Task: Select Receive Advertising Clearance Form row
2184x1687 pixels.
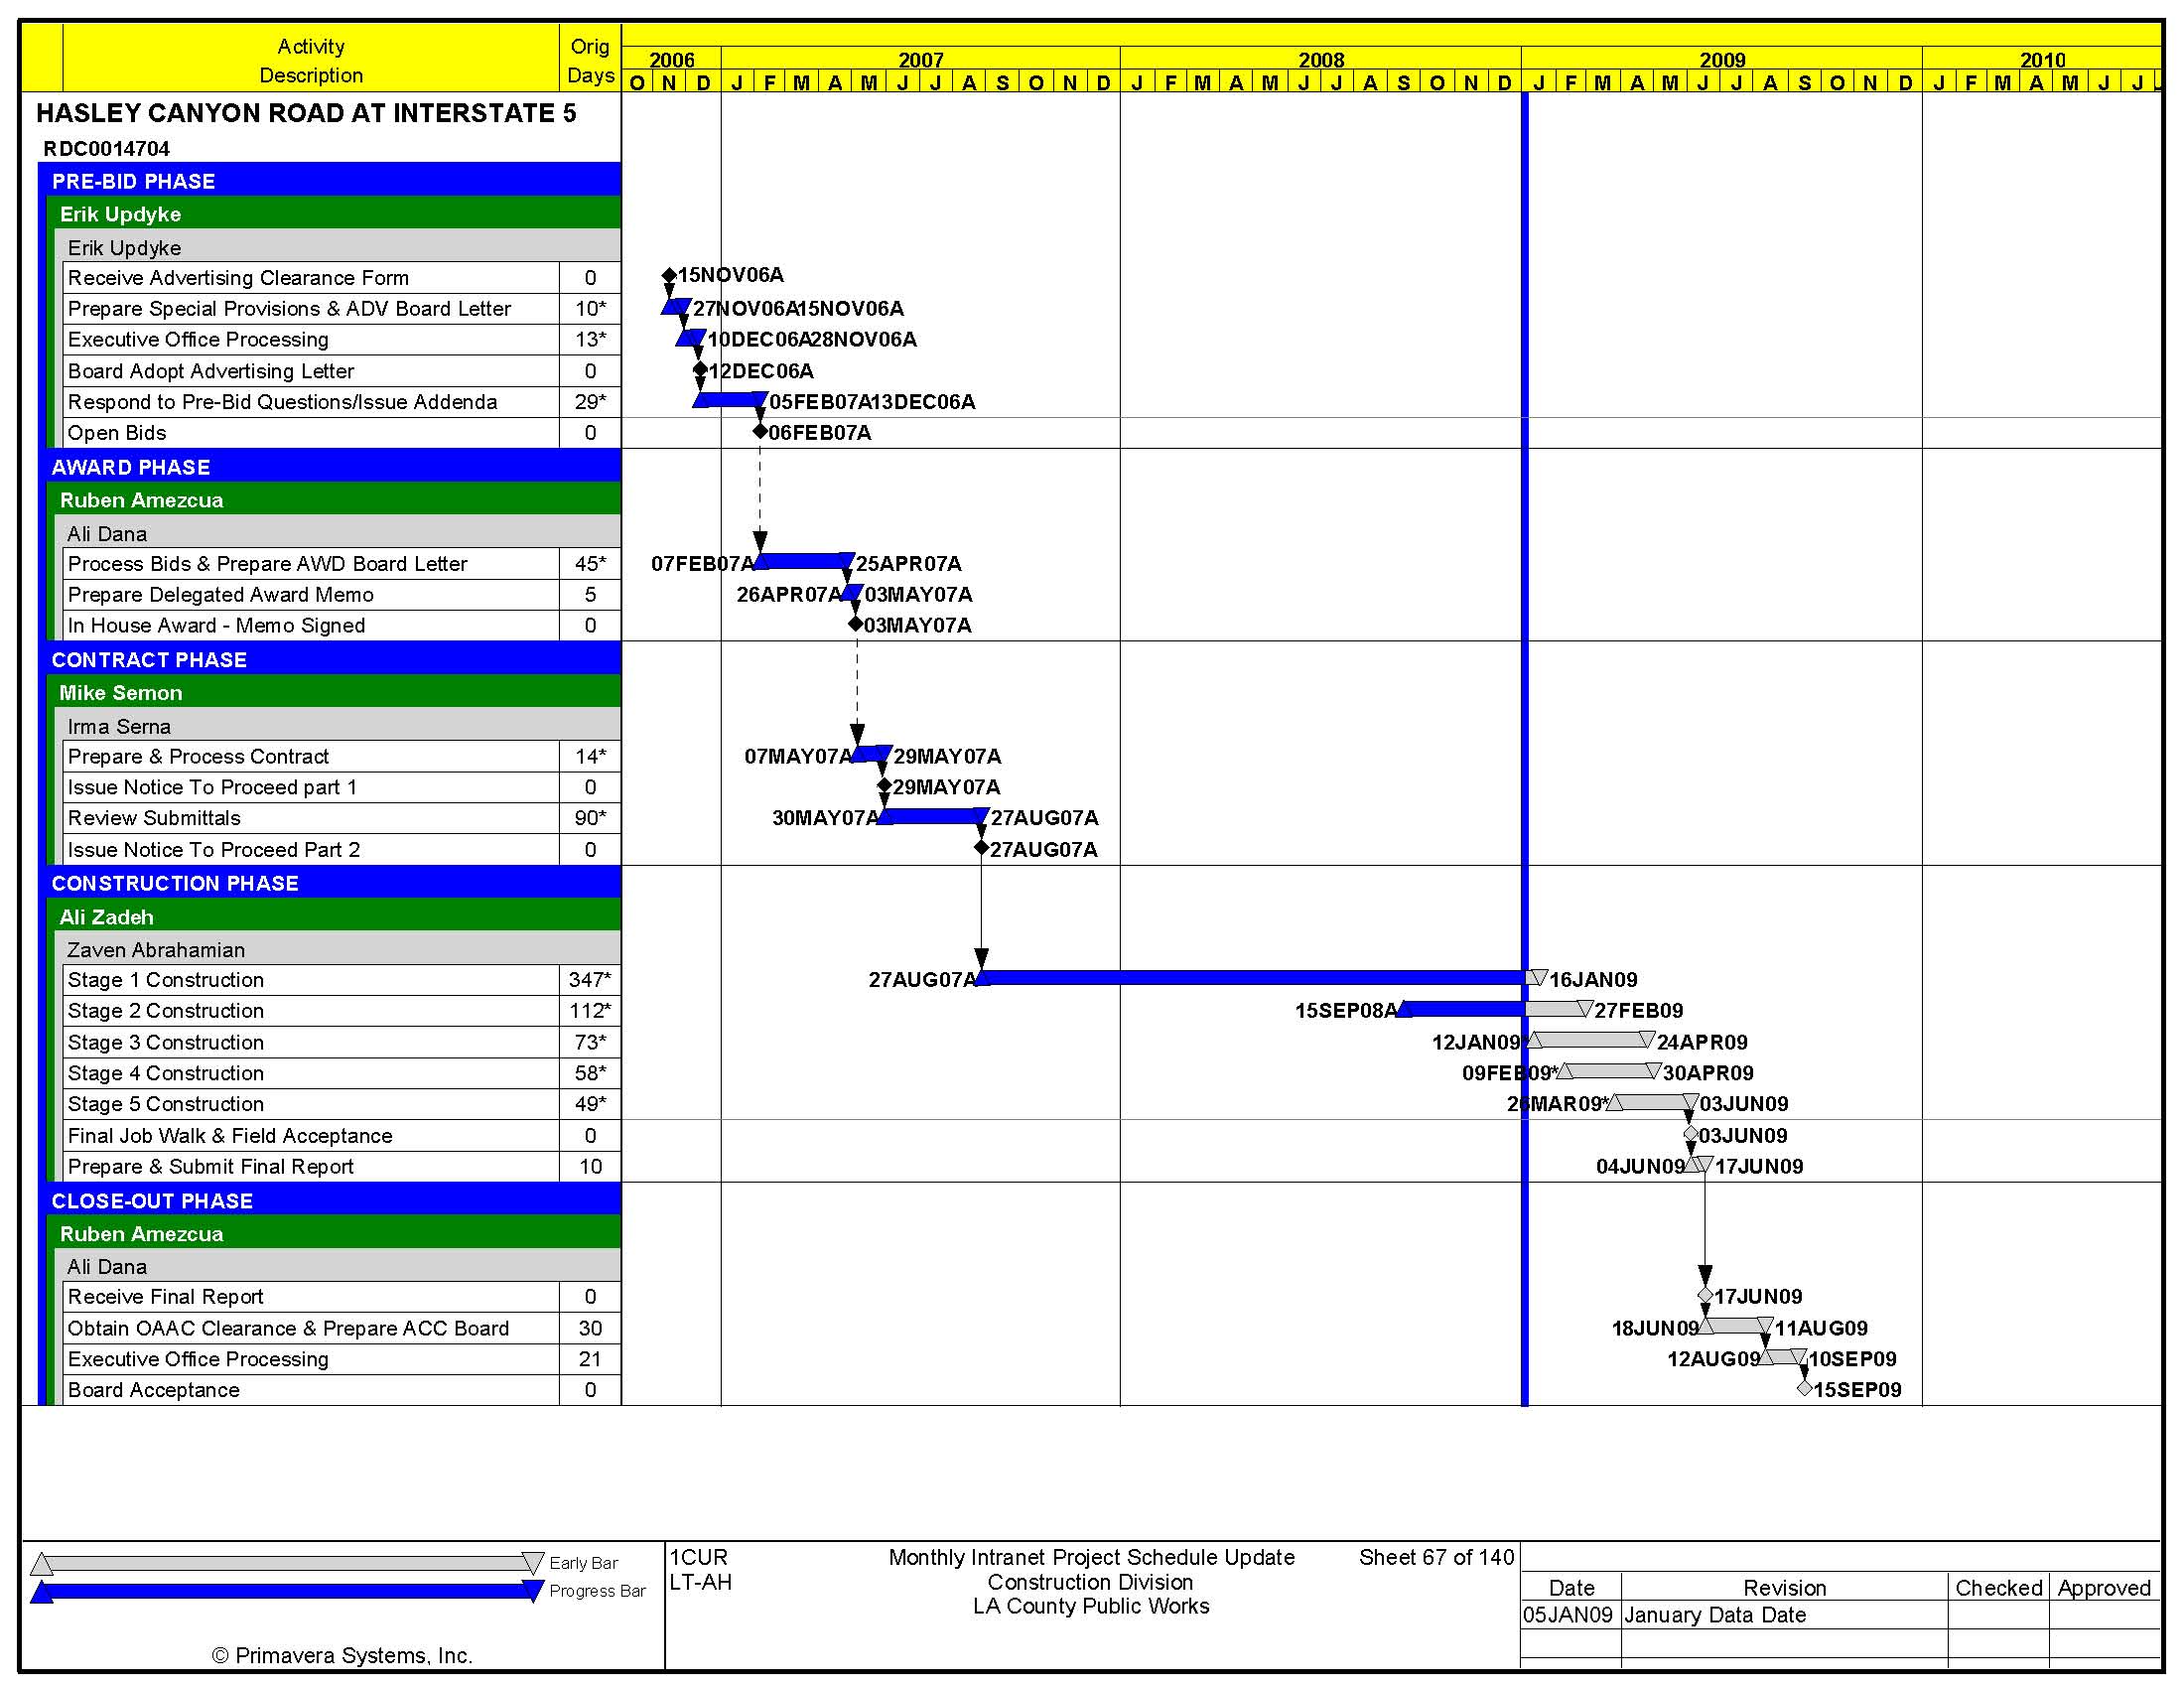Action: [342, 278]
